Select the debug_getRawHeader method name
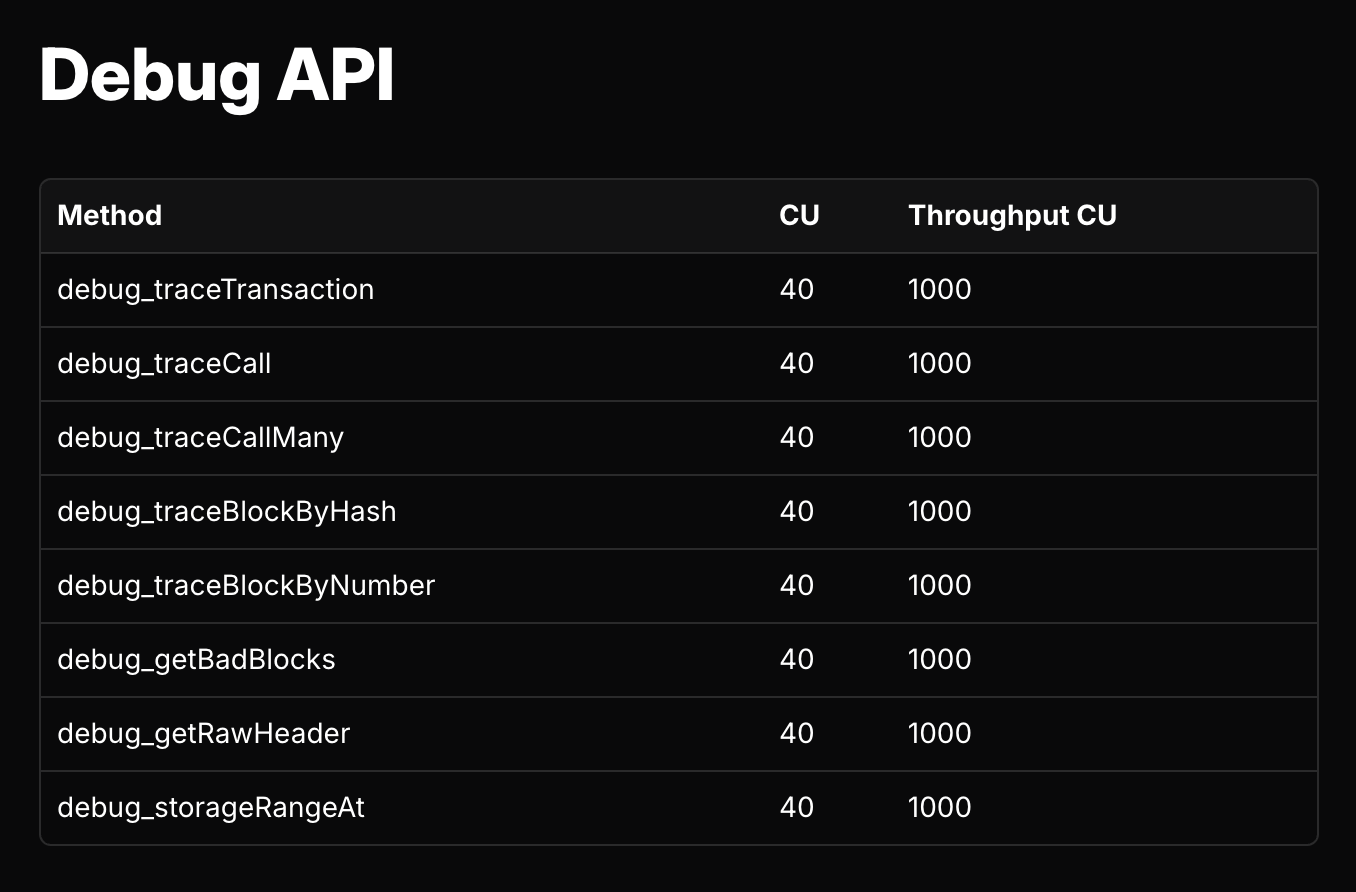 click(204, 734)
